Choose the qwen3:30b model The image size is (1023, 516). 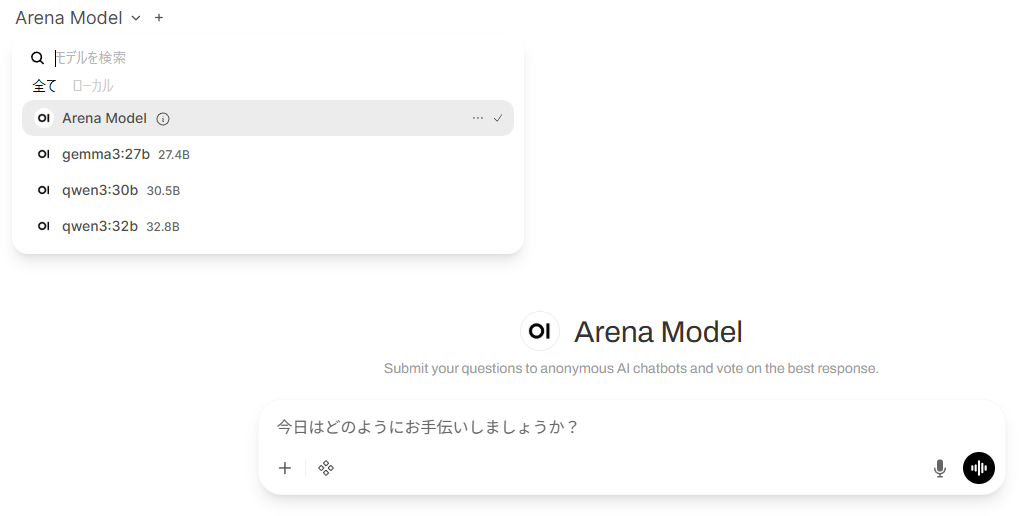(x=100, y=190)
